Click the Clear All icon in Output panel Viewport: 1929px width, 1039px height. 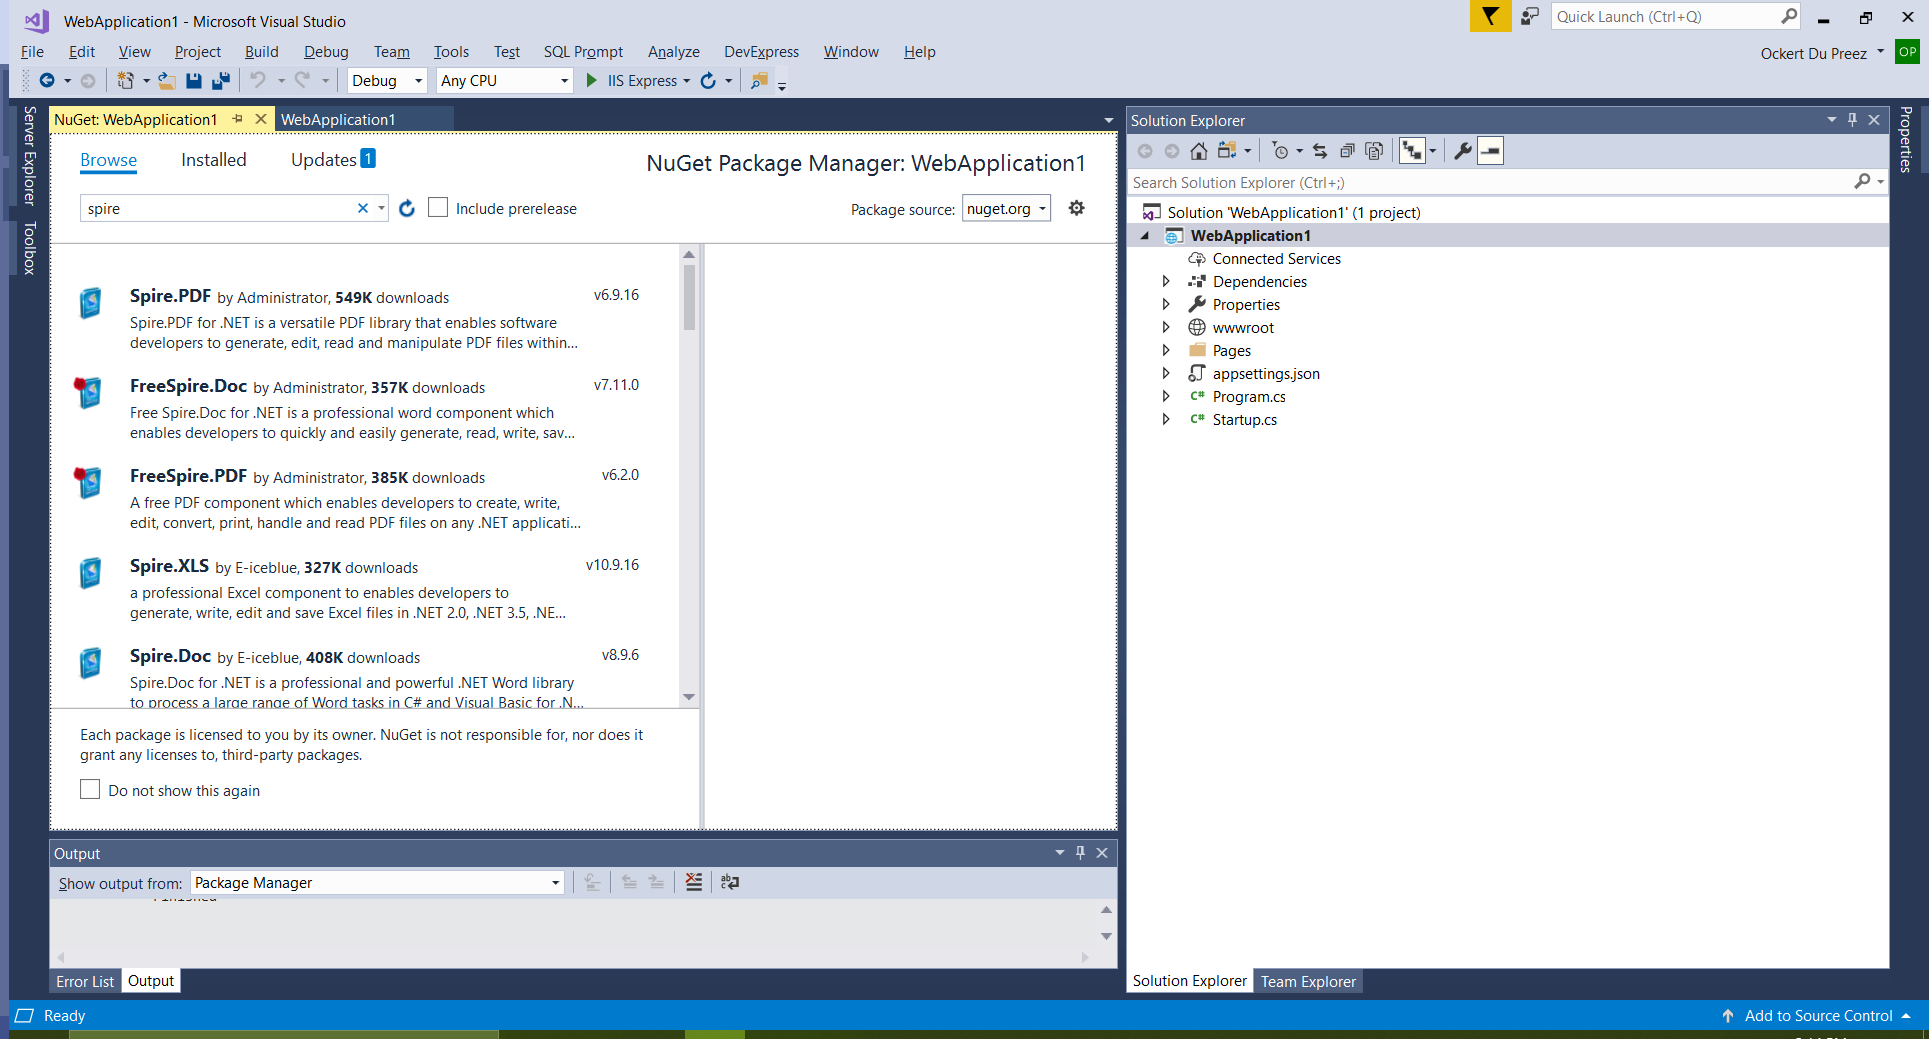(693, 882)
